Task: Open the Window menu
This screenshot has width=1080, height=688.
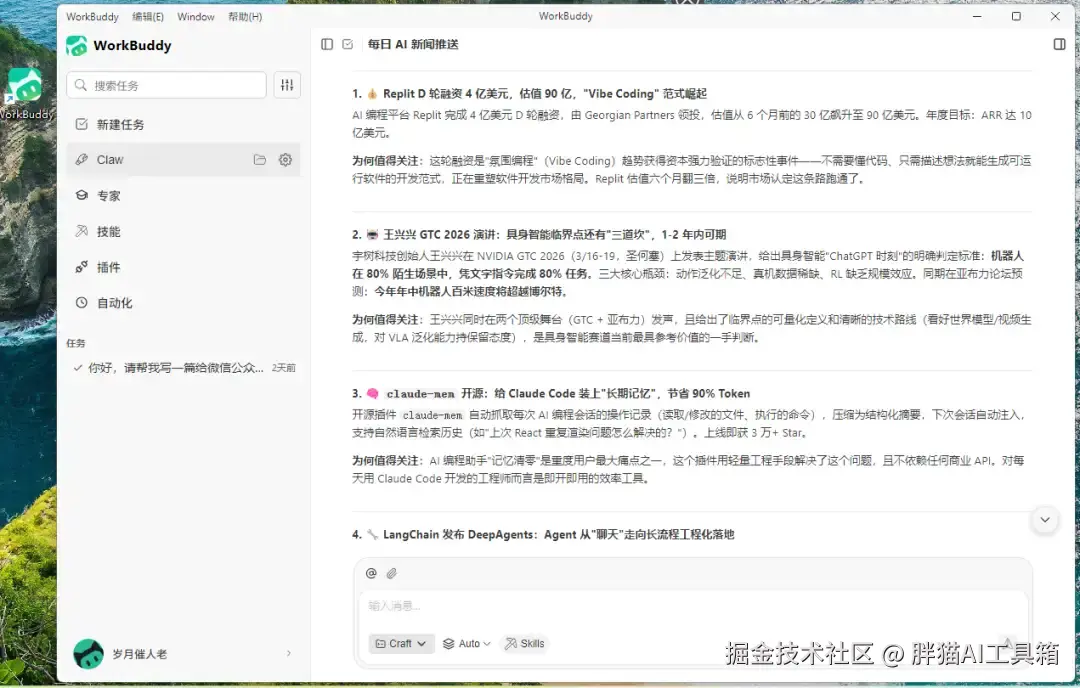Action: 196,17
